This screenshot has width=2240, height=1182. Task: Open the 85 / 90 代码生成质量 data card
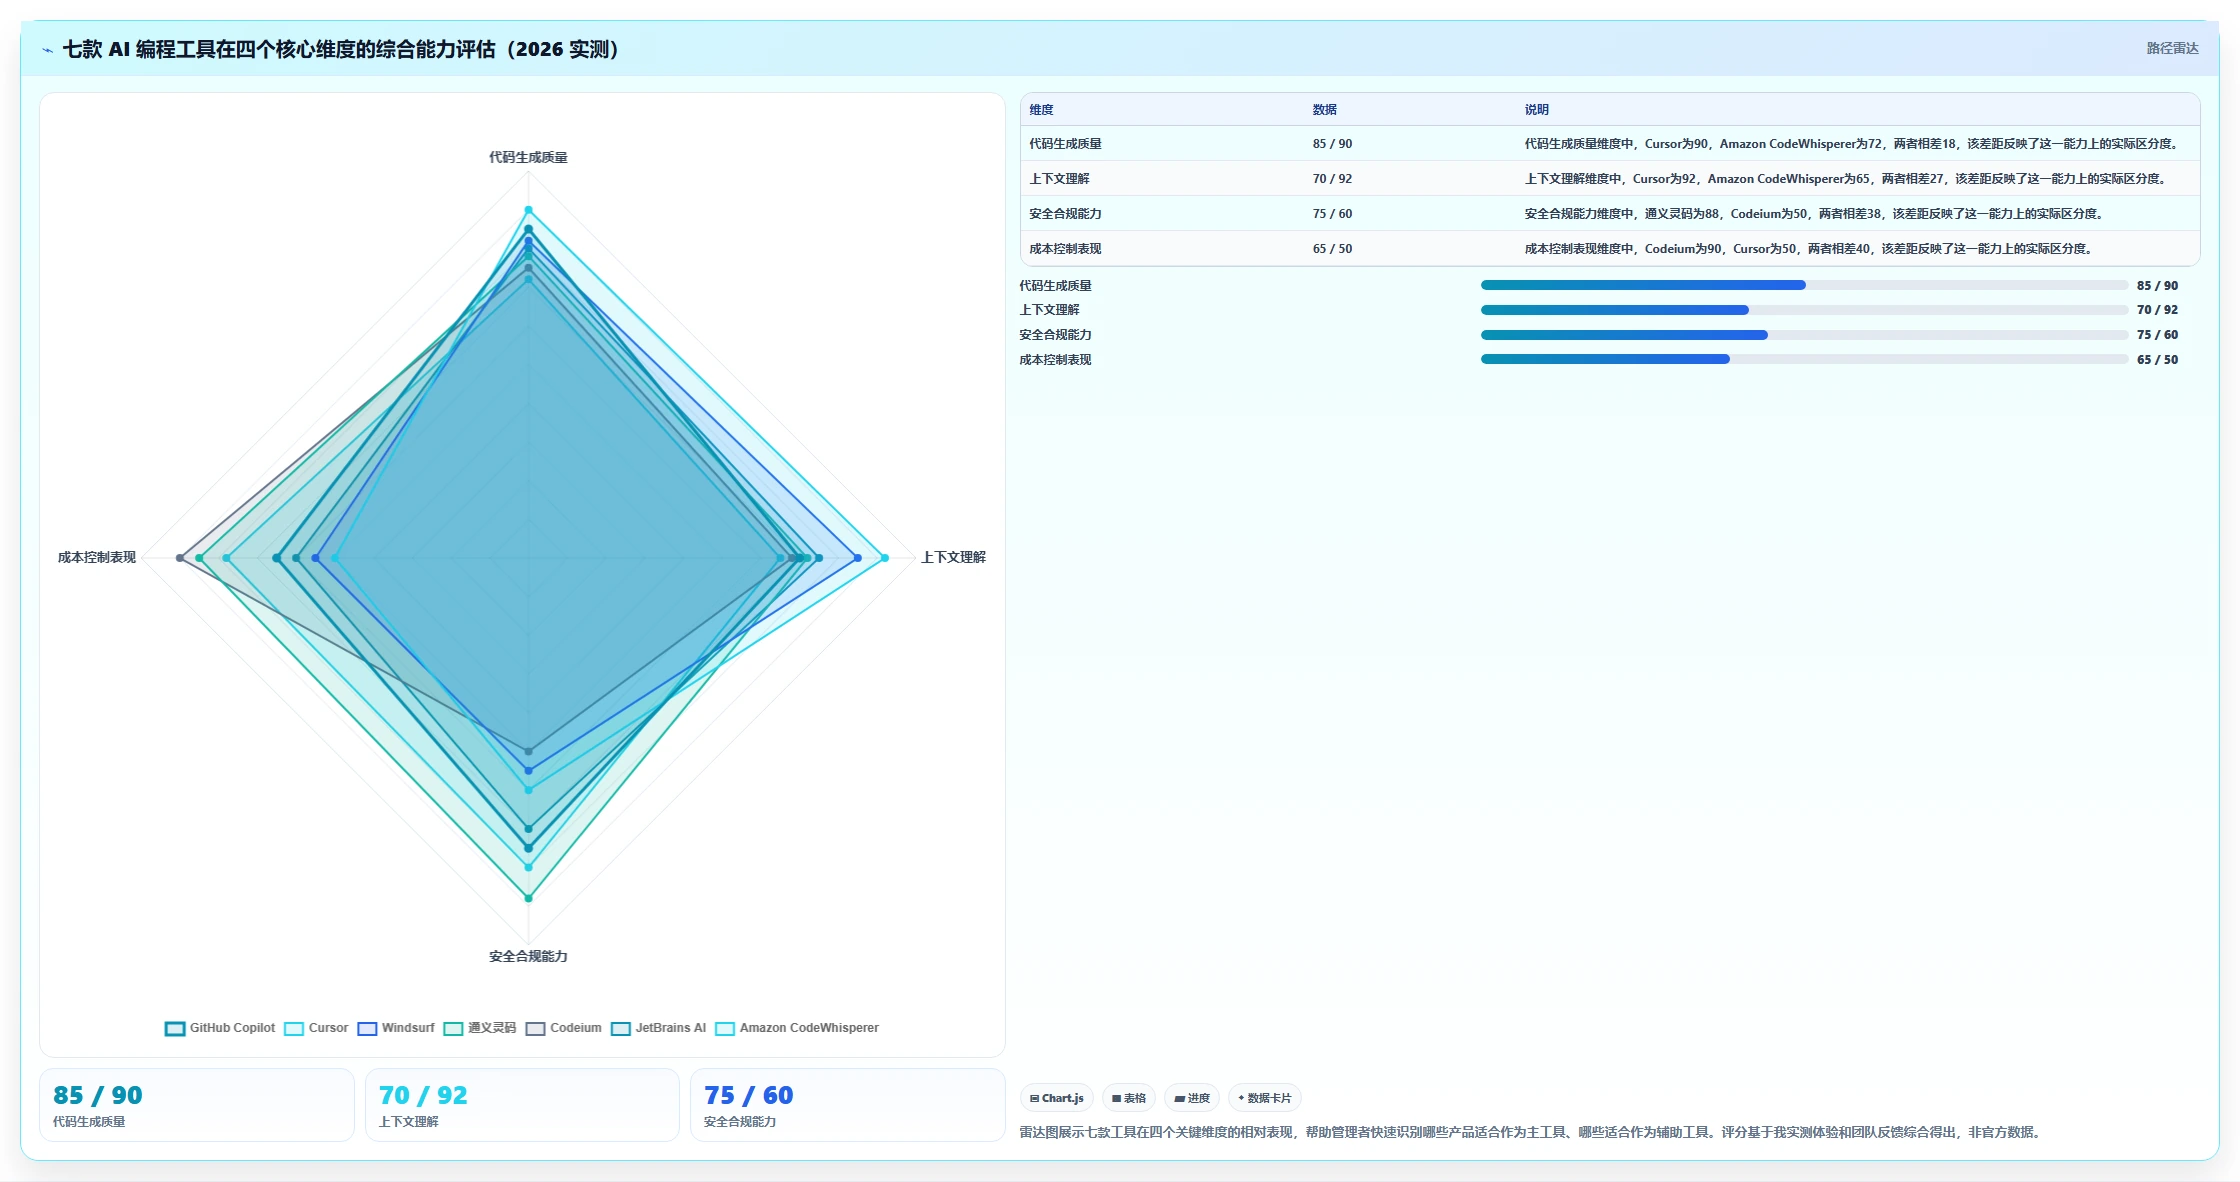(x=197, y=1105)
